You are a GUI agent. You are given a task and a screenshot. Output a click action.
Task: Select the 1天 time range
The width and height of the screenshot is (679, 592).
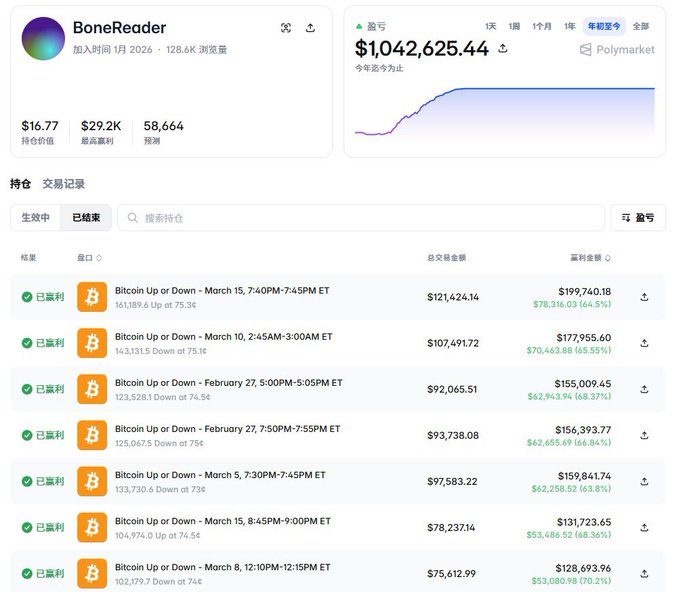[491, 26]
